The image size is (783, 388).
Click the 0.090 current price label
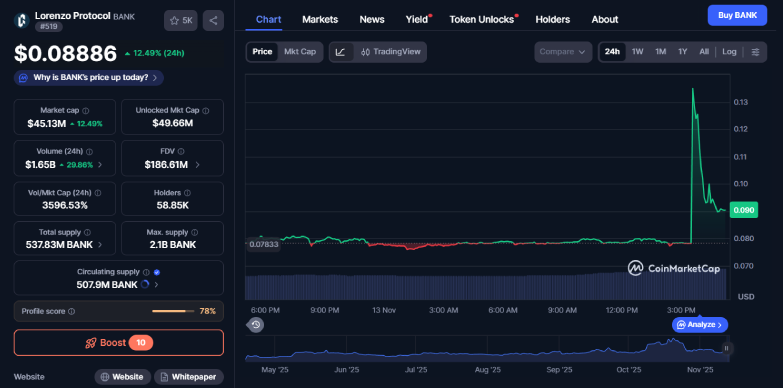tap(744, 210)
